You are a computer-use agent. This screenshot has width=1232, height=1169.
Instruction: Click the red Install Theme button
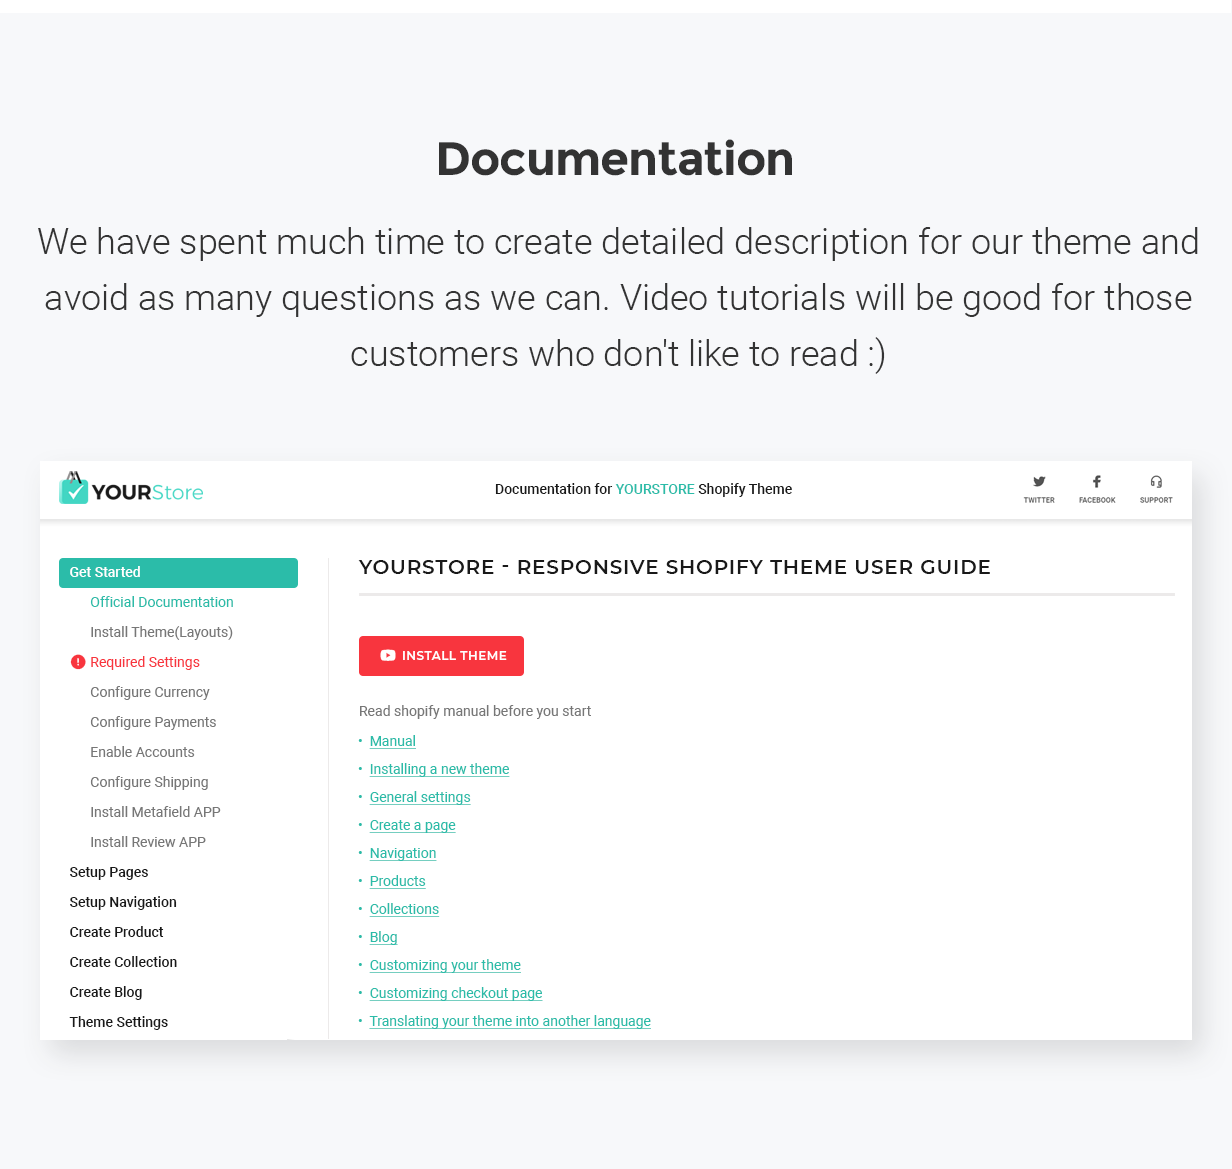(x=441, y=656)
